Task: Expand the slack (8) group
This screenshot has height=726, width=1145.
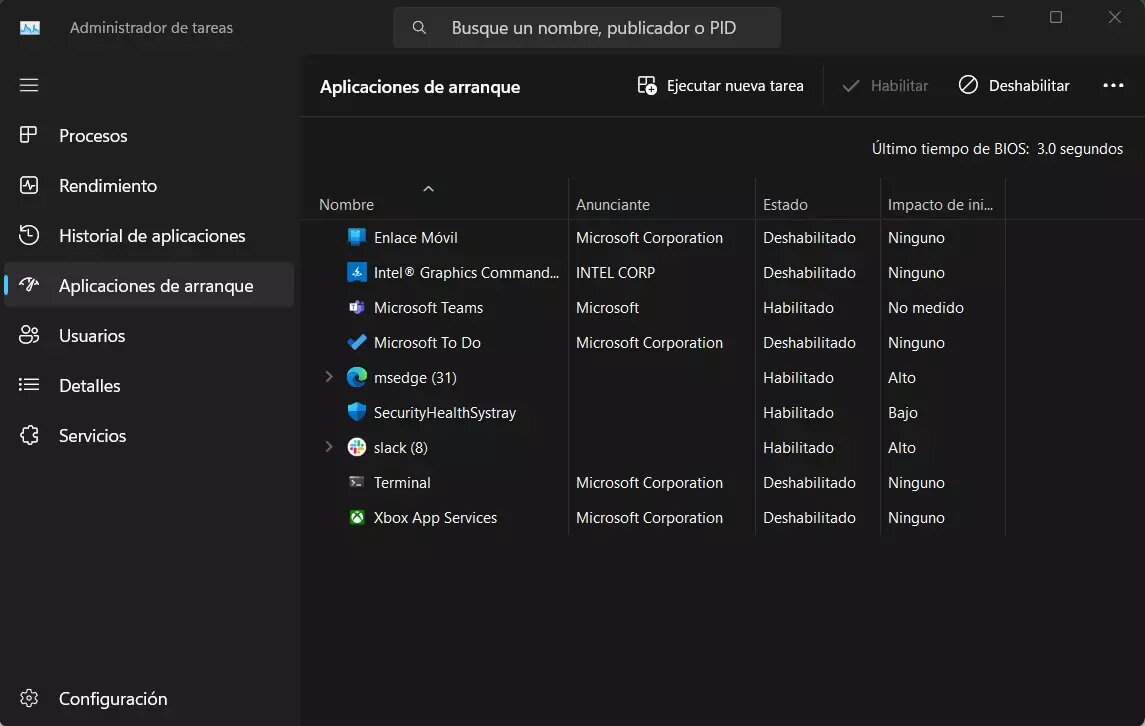Action: 329,448
